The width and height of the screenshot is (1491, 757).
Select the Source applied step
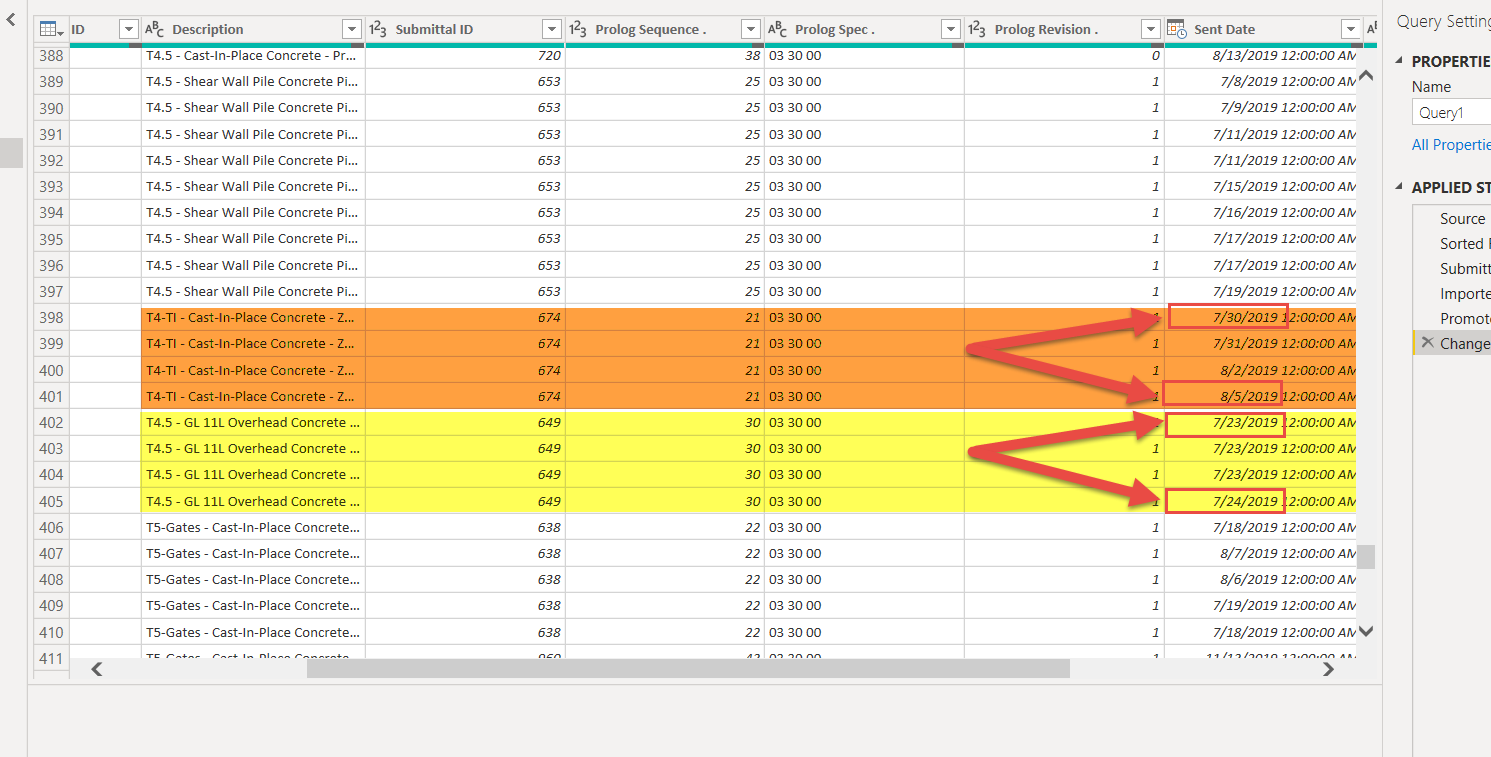(x=1462, y=219)
